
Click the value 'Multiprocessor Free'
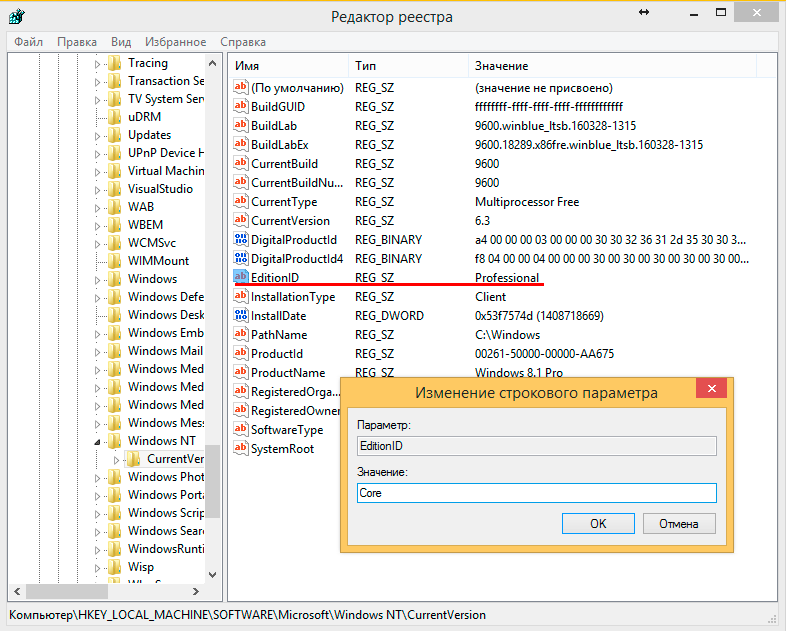pos(527,201)
